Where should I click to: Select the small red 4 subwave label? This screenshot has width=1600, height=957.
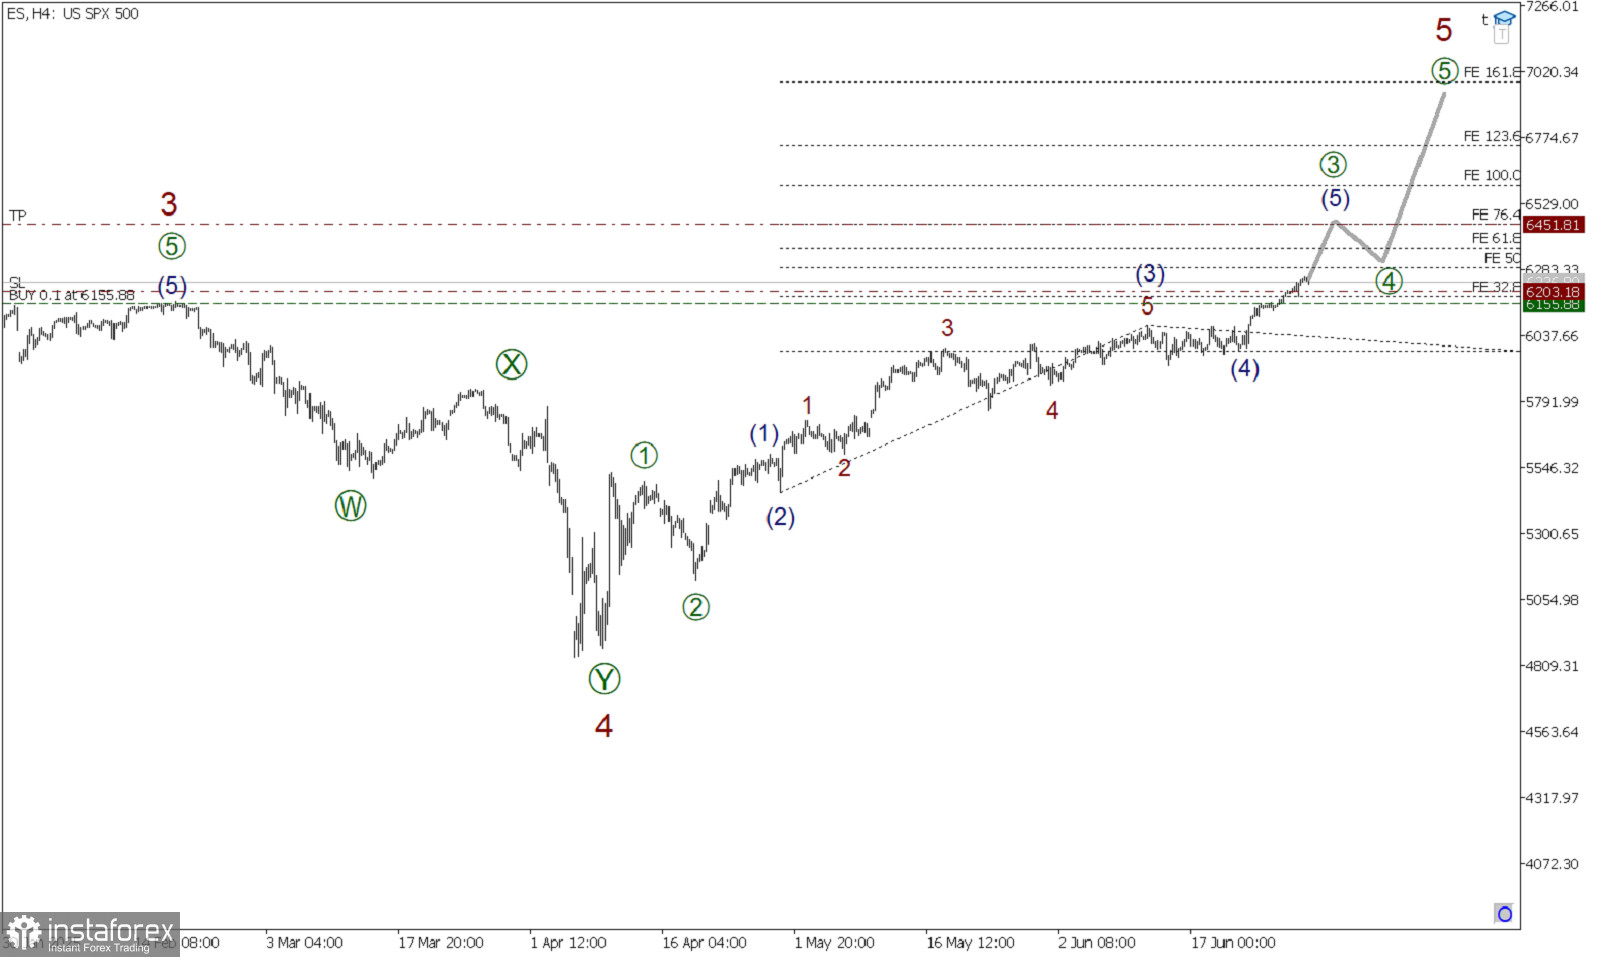1052,410
